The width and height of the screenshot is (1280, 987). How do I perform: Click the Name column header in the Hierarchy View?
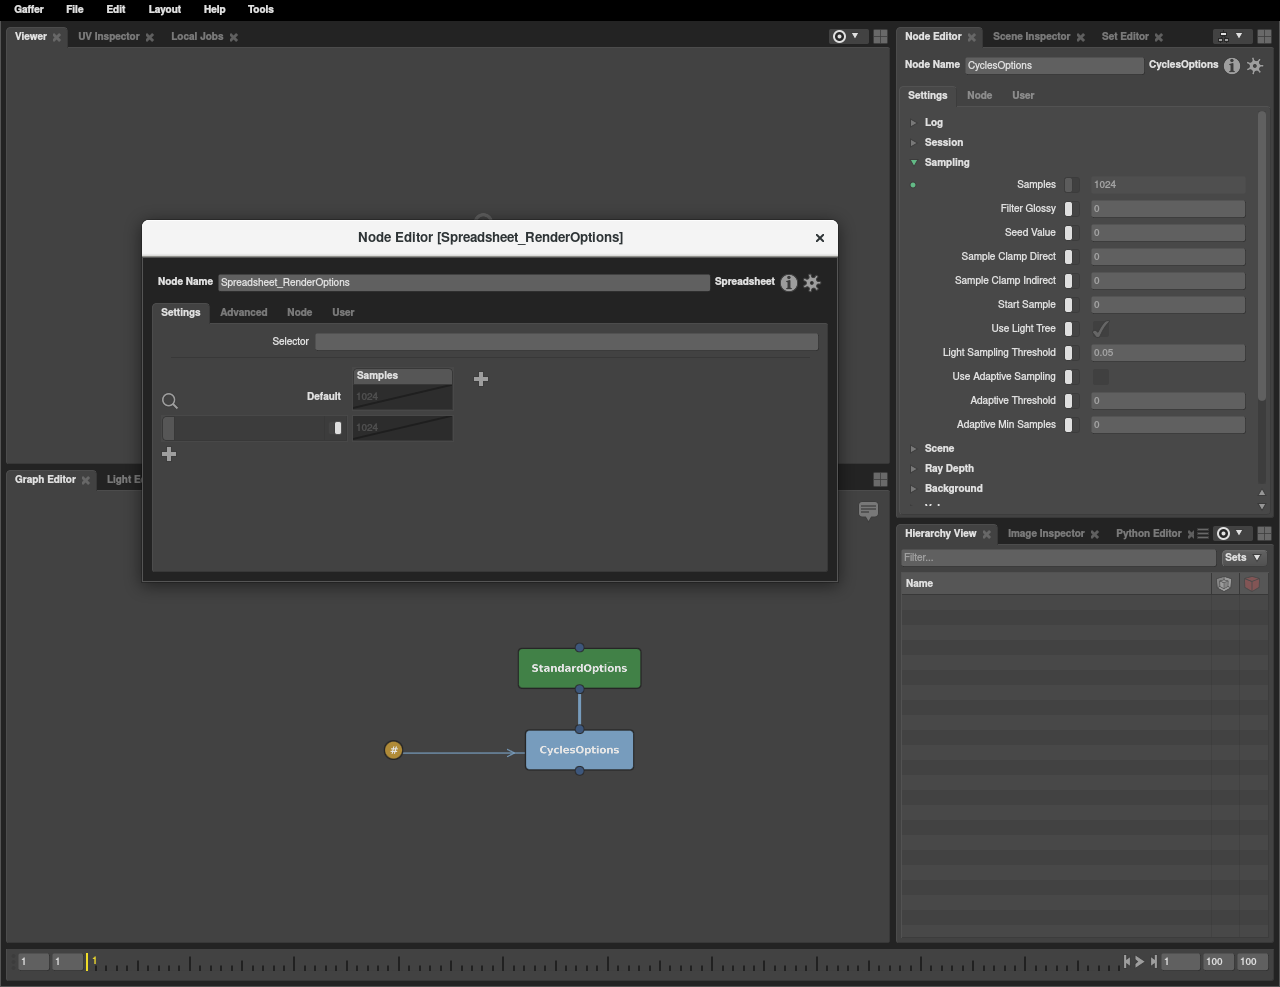tap(1056, 584)
